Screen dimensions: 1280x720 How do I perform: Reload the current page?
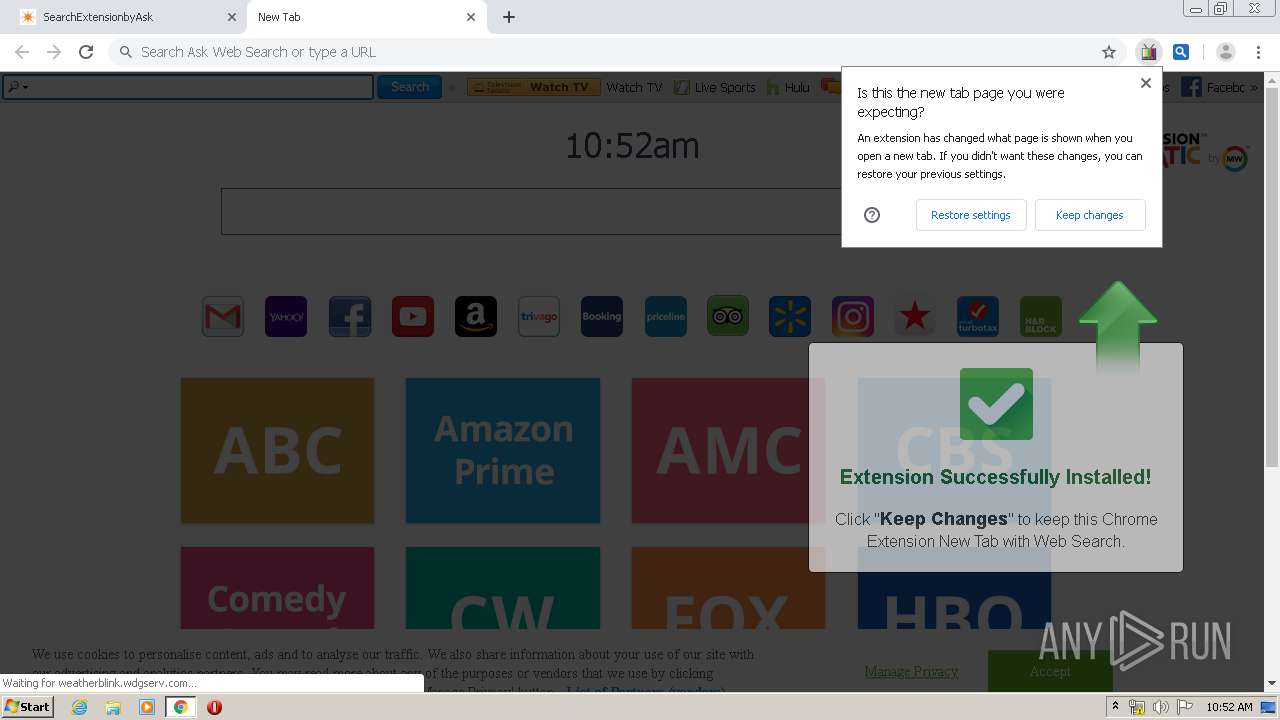[86, 52]
